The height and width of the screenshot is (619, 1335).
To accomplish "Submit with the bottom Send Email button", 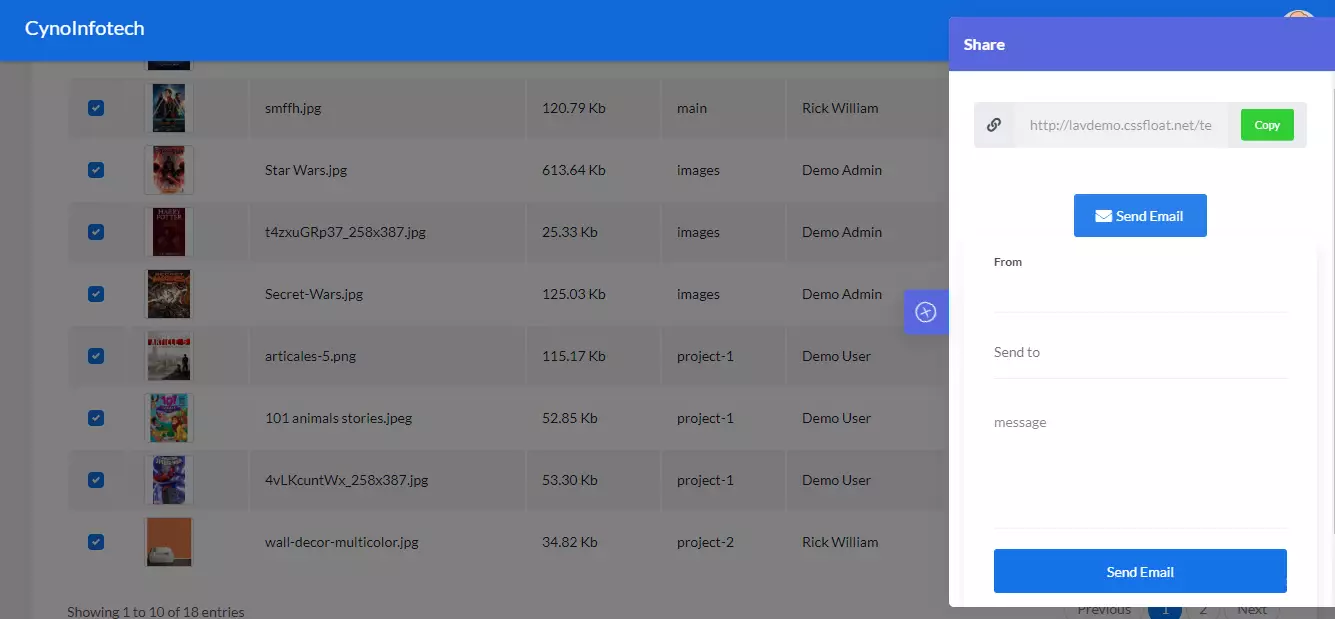I will 1140,571.
